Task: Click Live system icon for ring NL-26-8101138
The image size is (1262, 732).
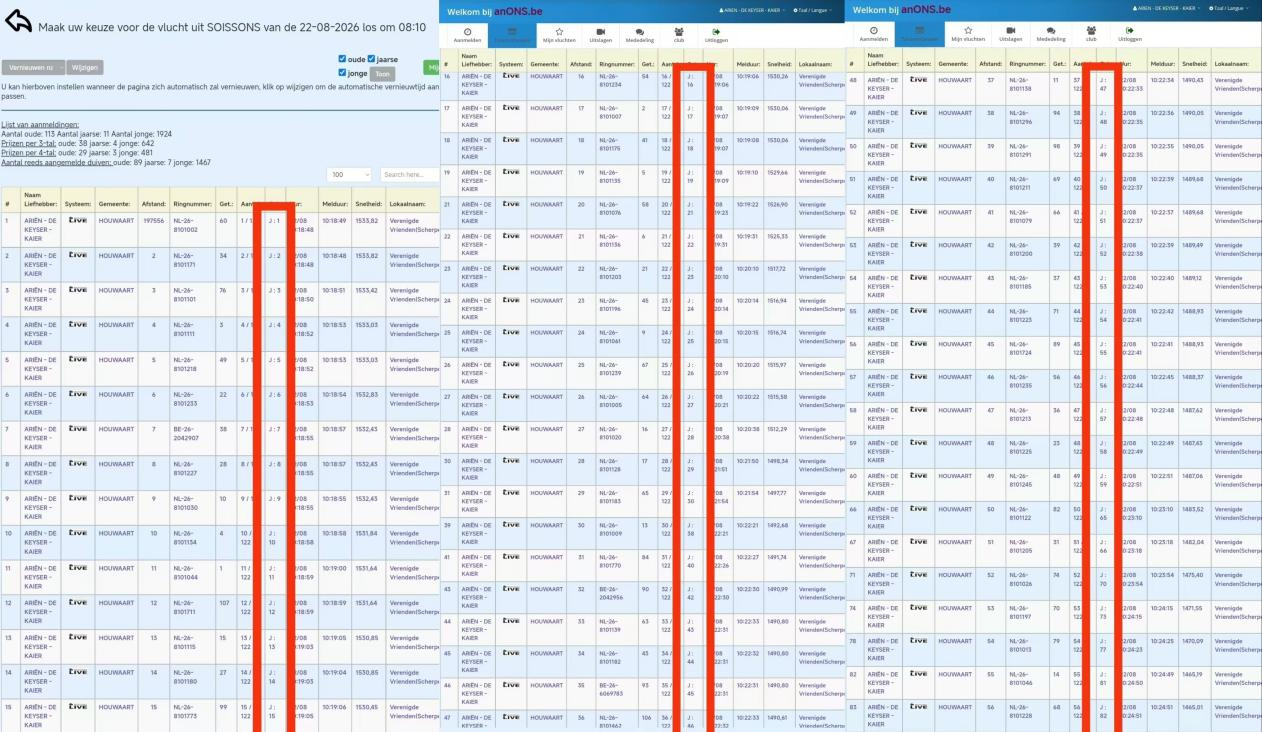Action: 918,80
